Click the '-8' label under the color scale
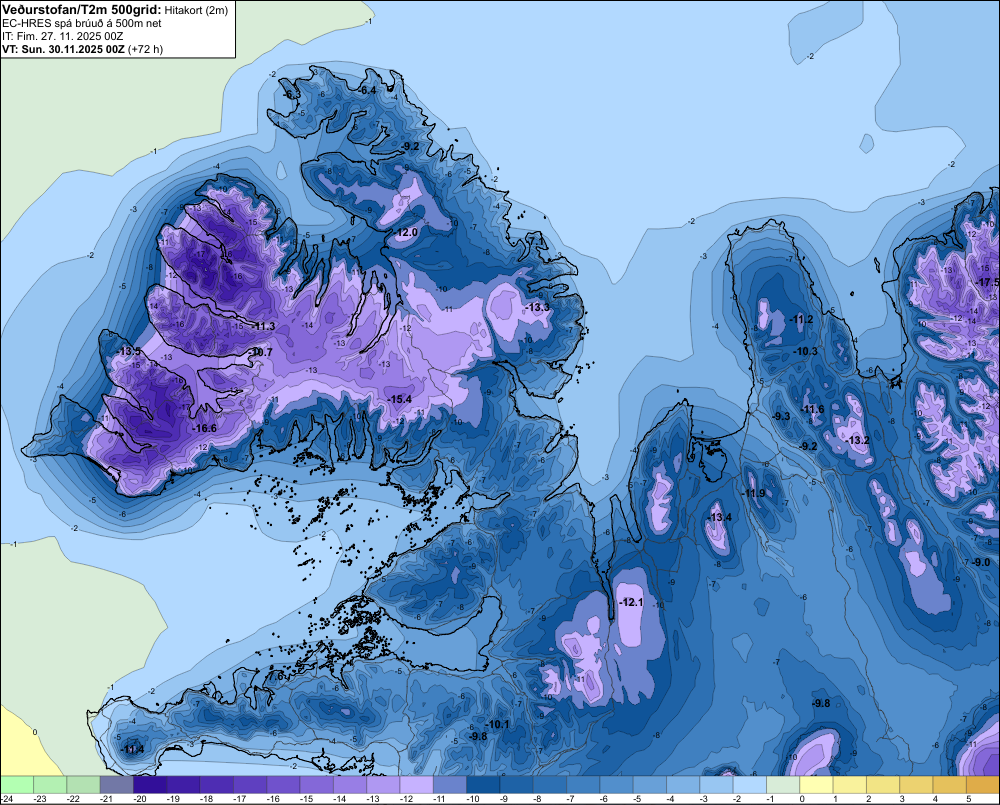This screenshot has width=1000, height=805. coord(537,799)
